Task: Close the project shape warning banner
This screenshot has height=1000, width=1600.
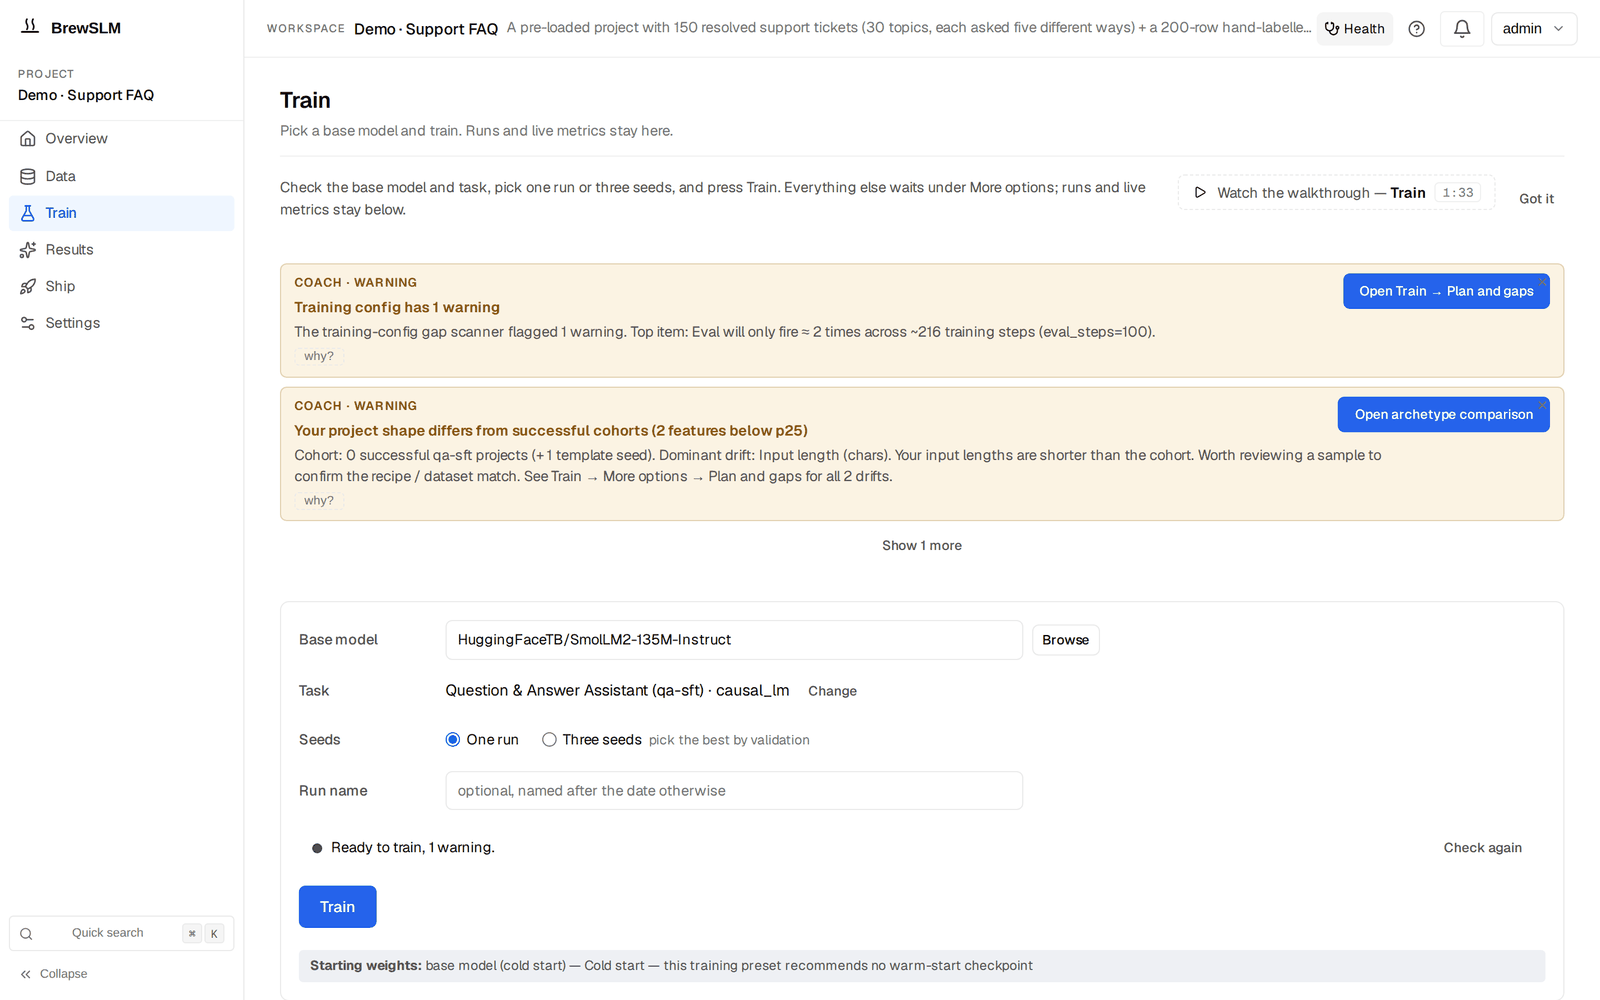Action: coord(1543,405)
